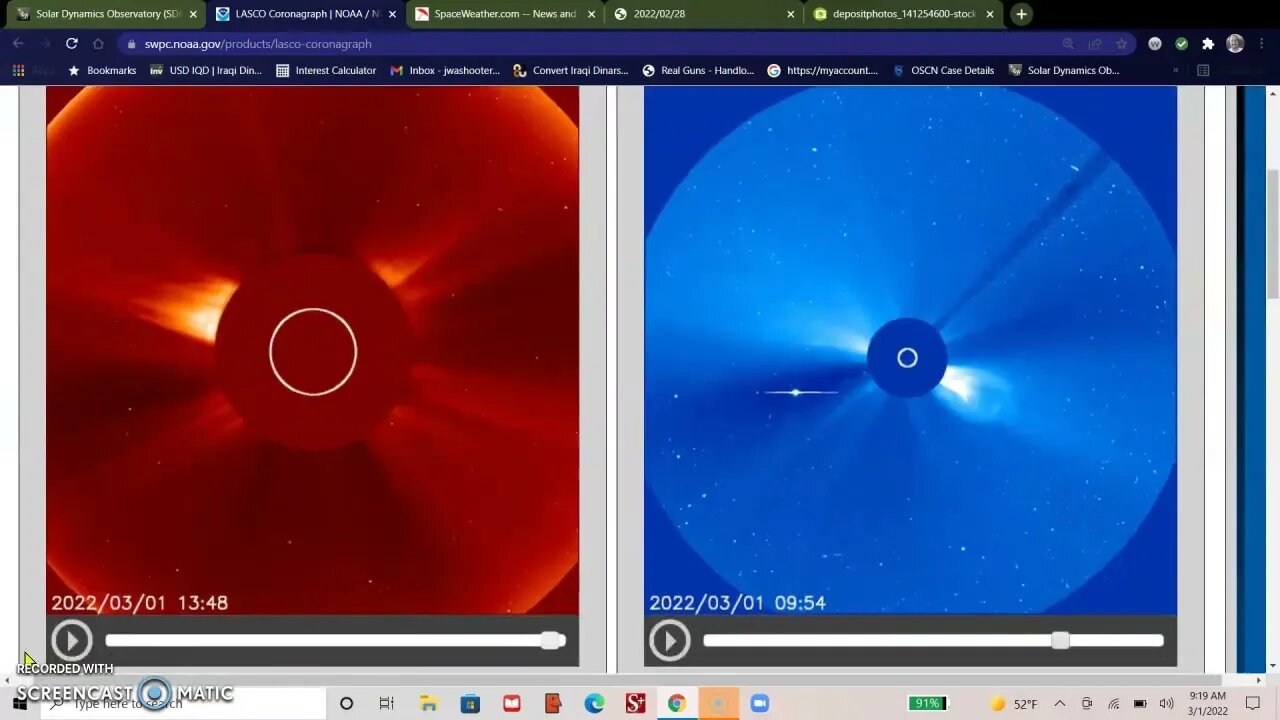Play the red LASCO C2 animation
The image size is (1280, 720).
tap(72, 640)
